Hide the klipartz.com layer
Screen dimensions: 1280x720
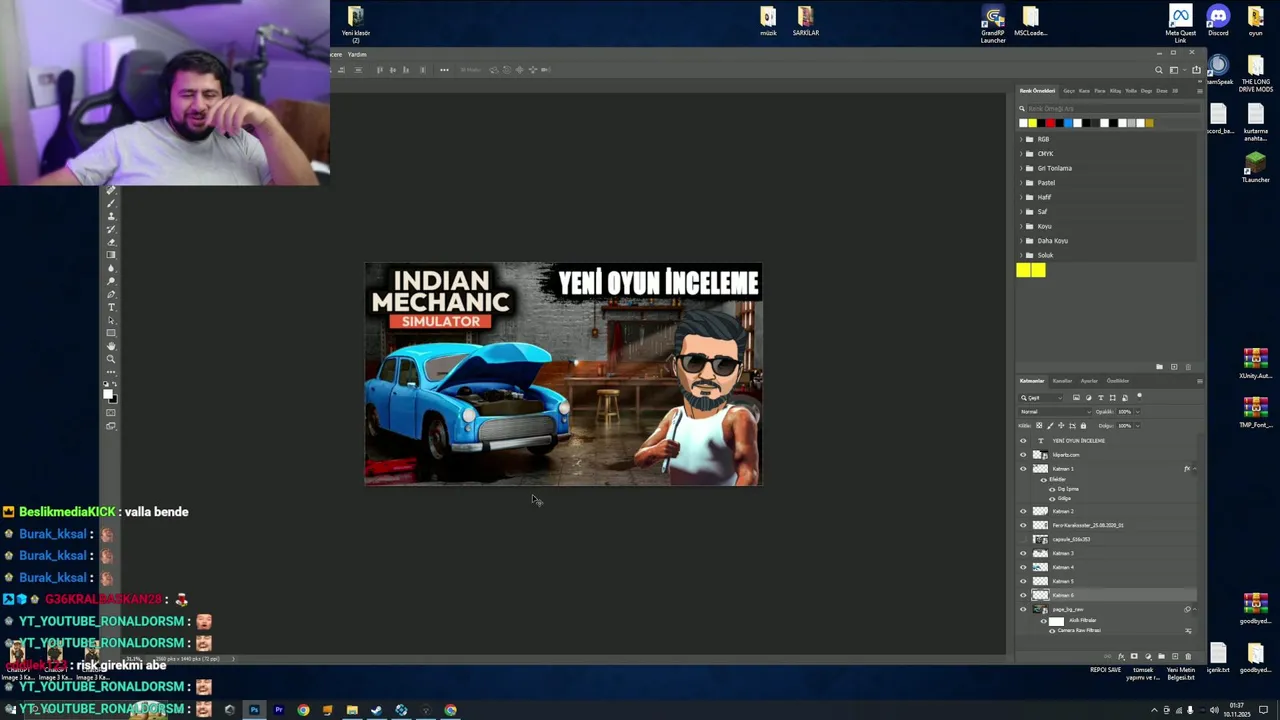pos(1023,455)
